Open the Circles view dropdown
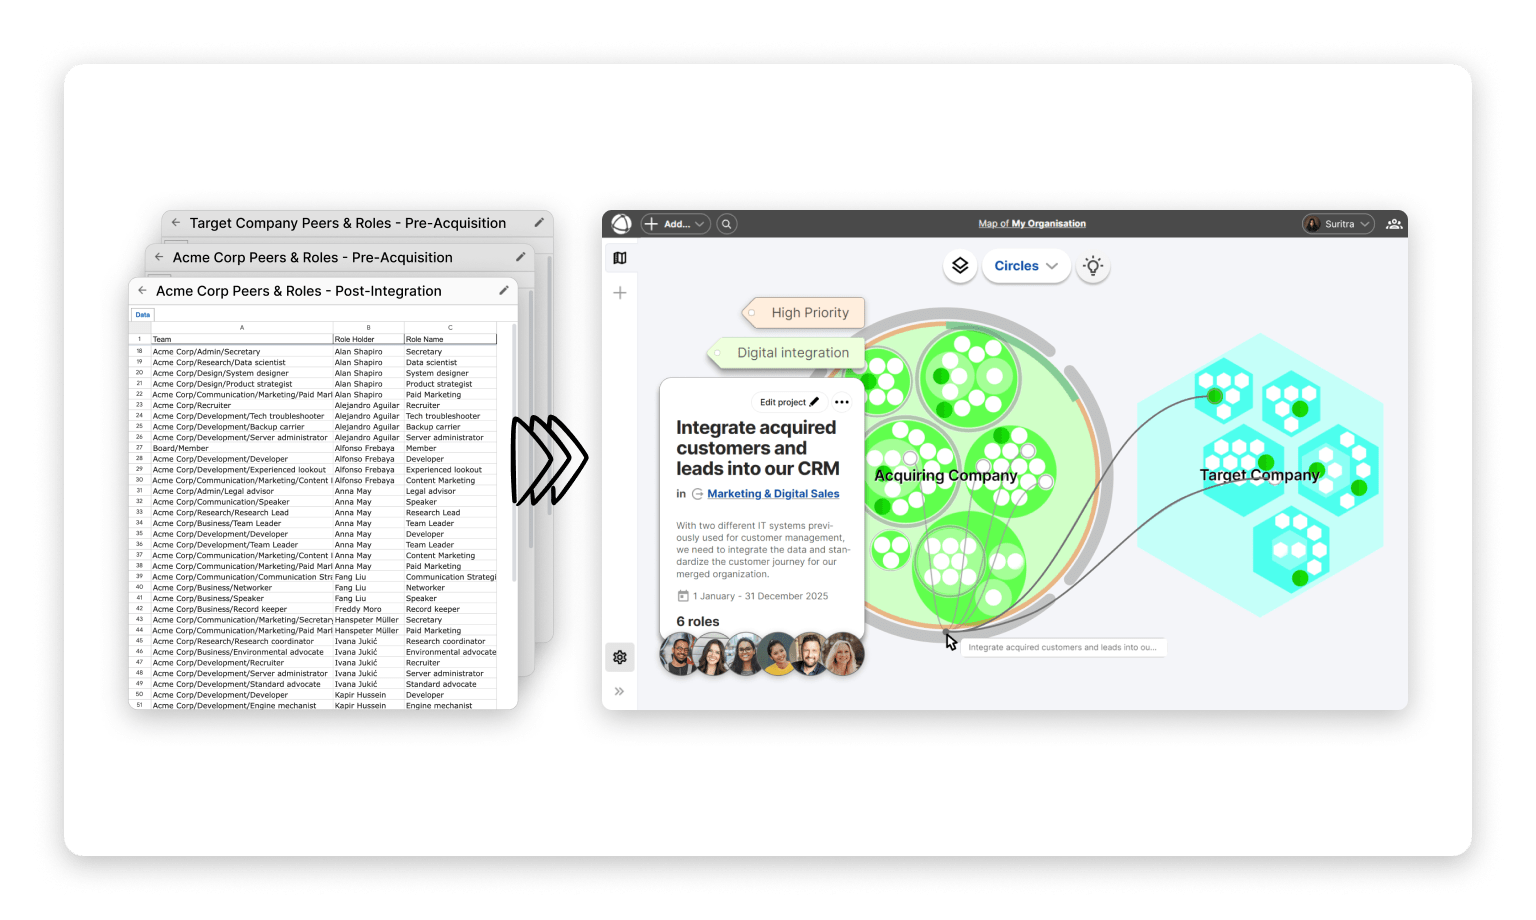 coord(1026,266)
